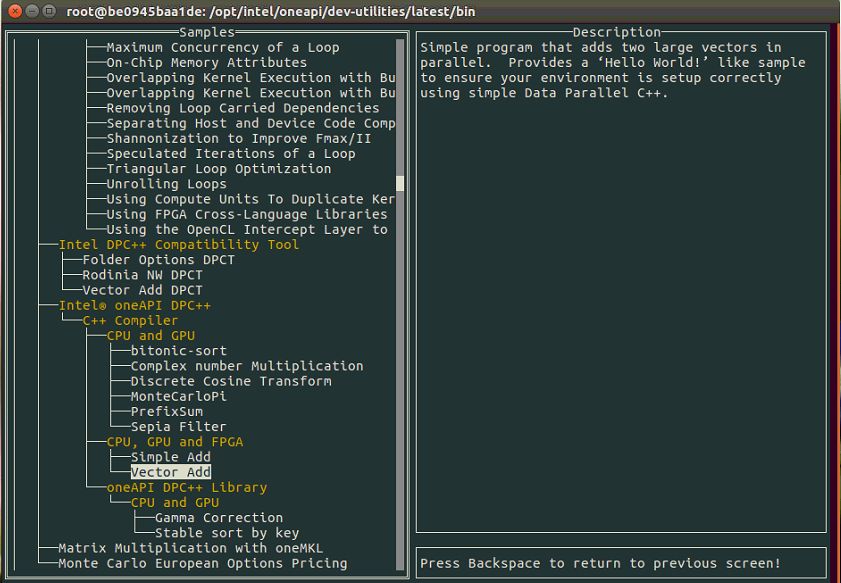Select Stable sort by key sample

(227, 533)
